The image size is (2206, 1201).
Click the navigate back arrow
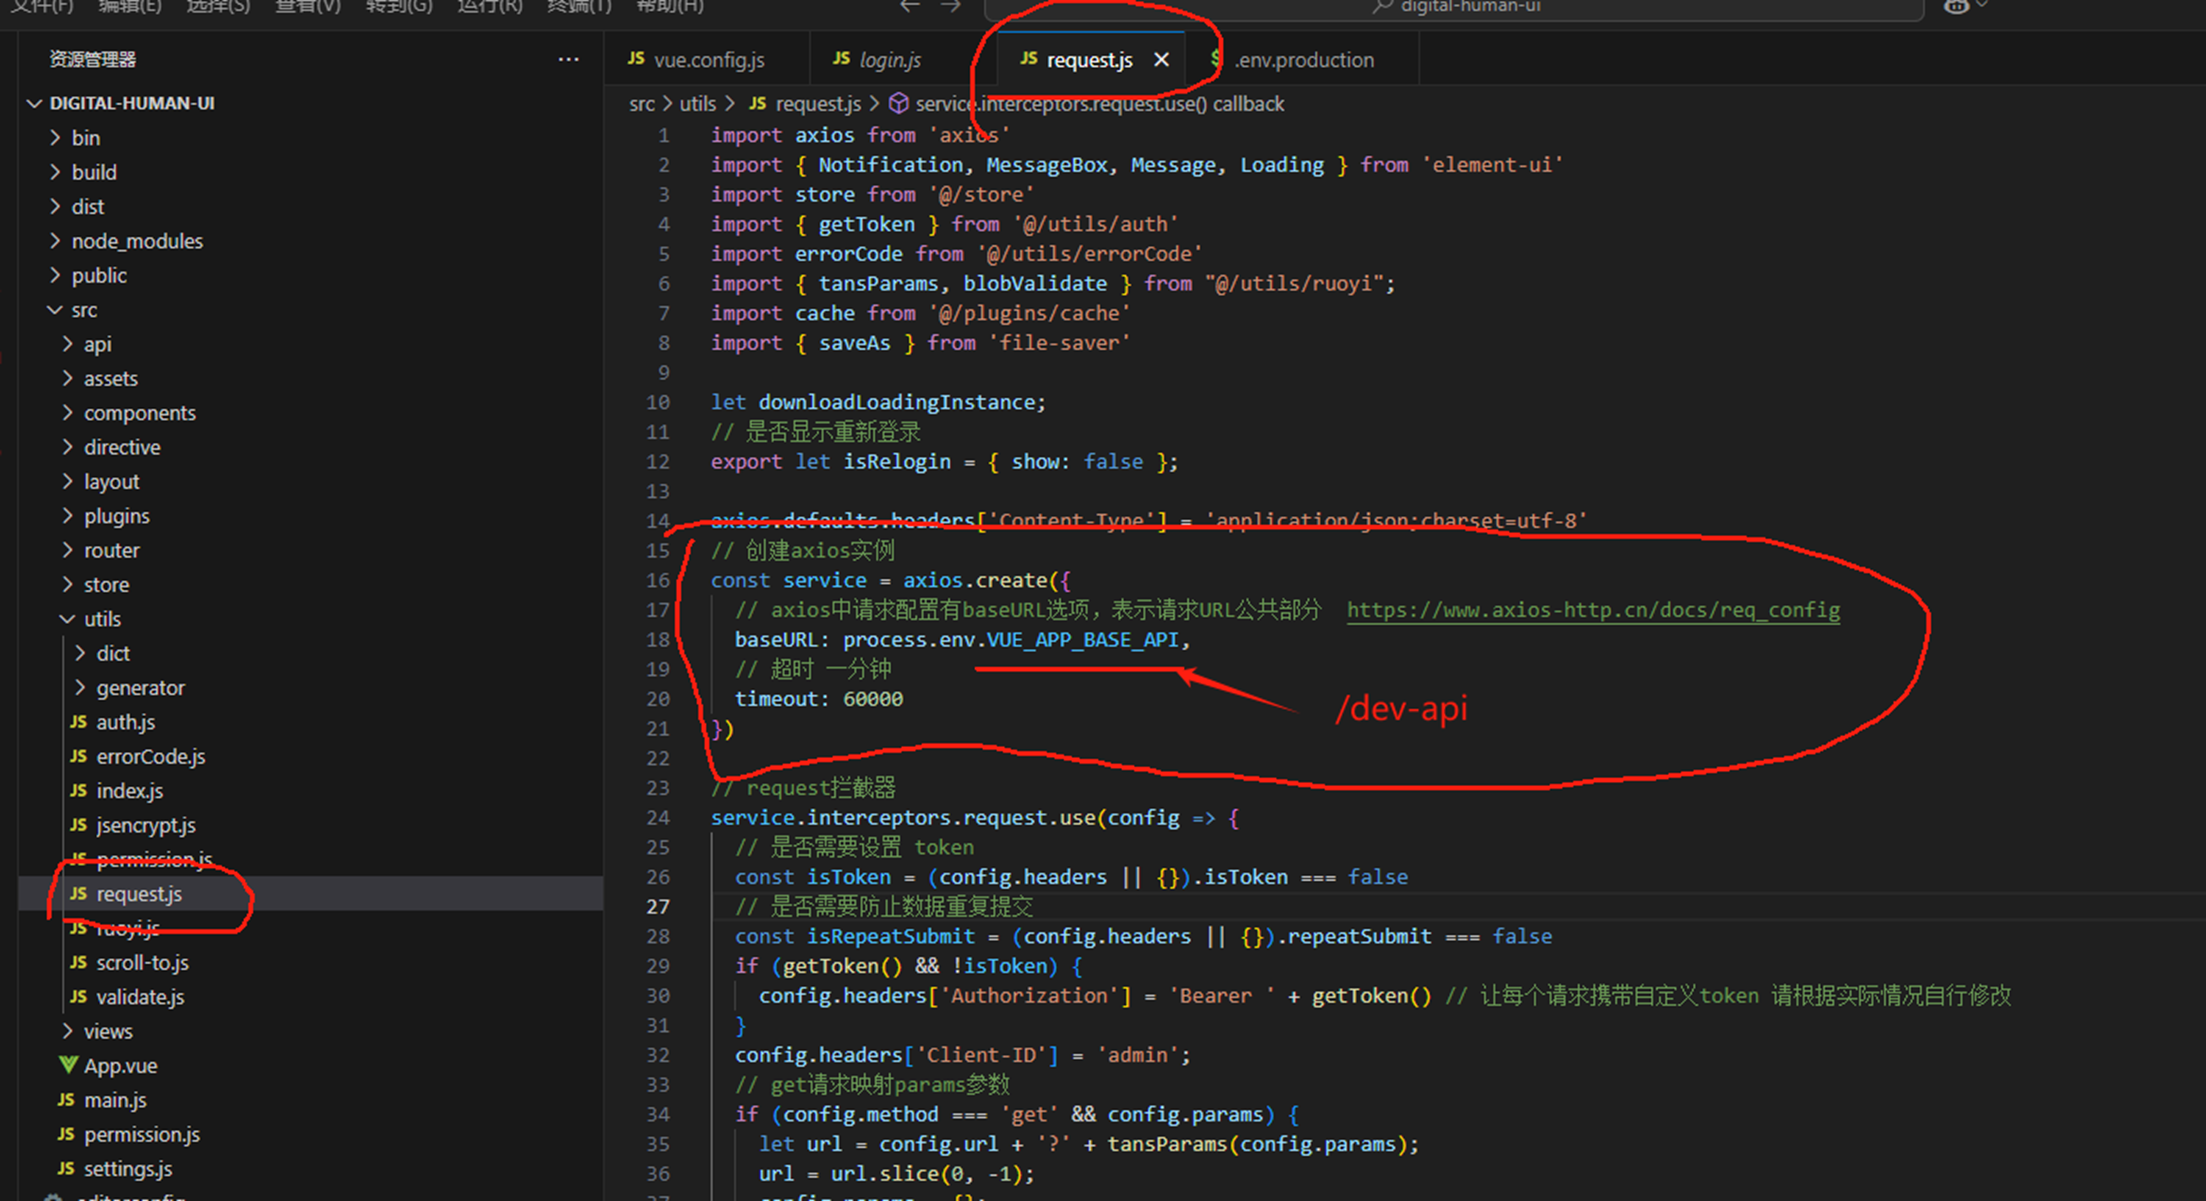tap(909, 7)
